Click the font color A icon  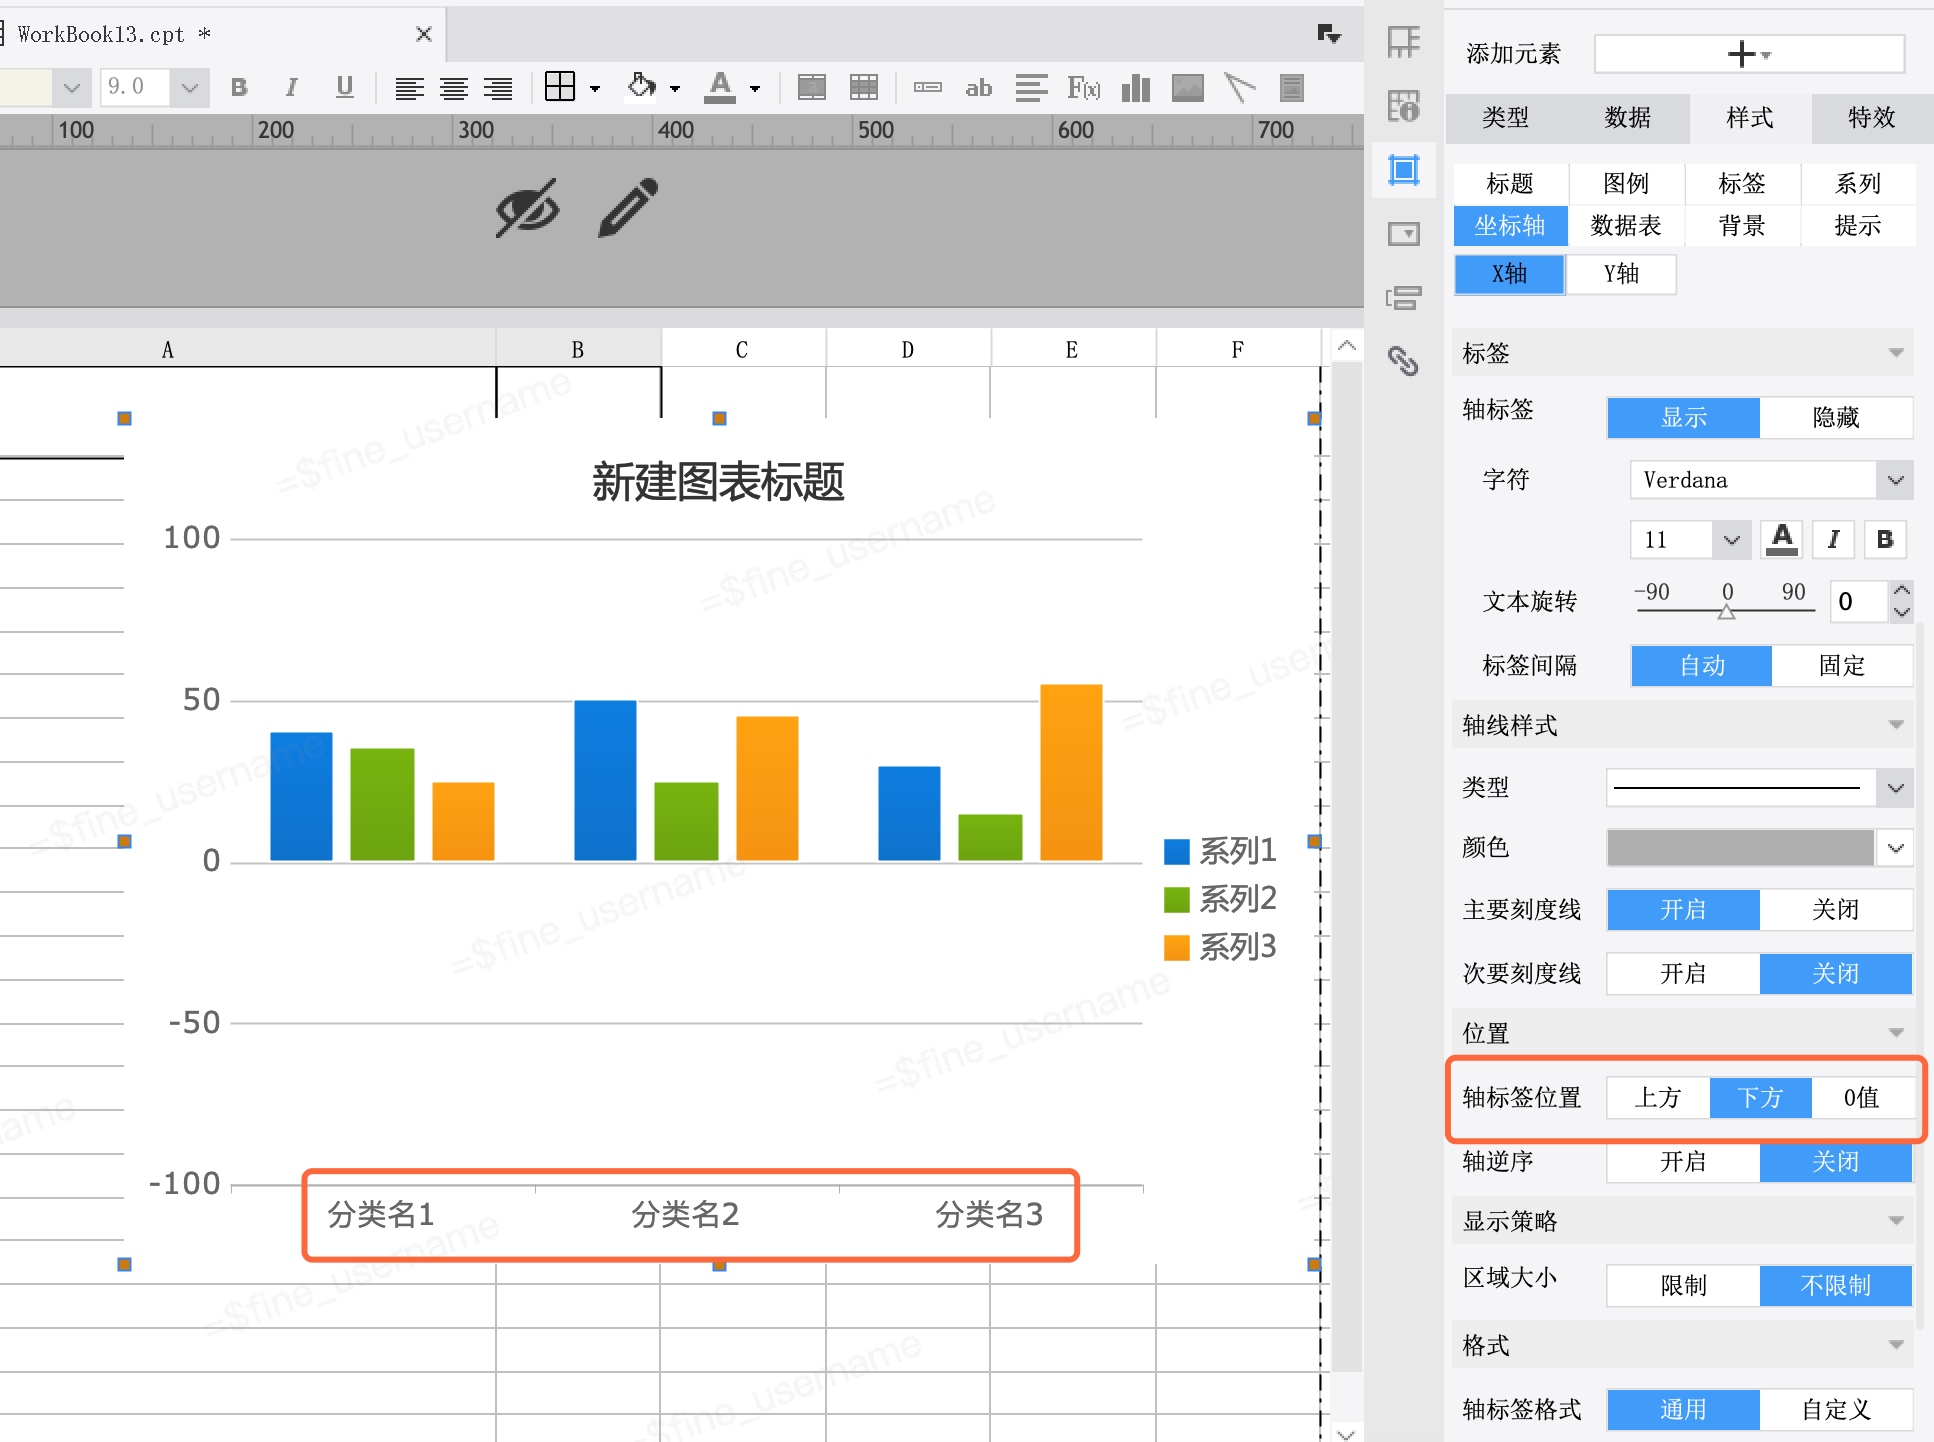coord(720,88)
